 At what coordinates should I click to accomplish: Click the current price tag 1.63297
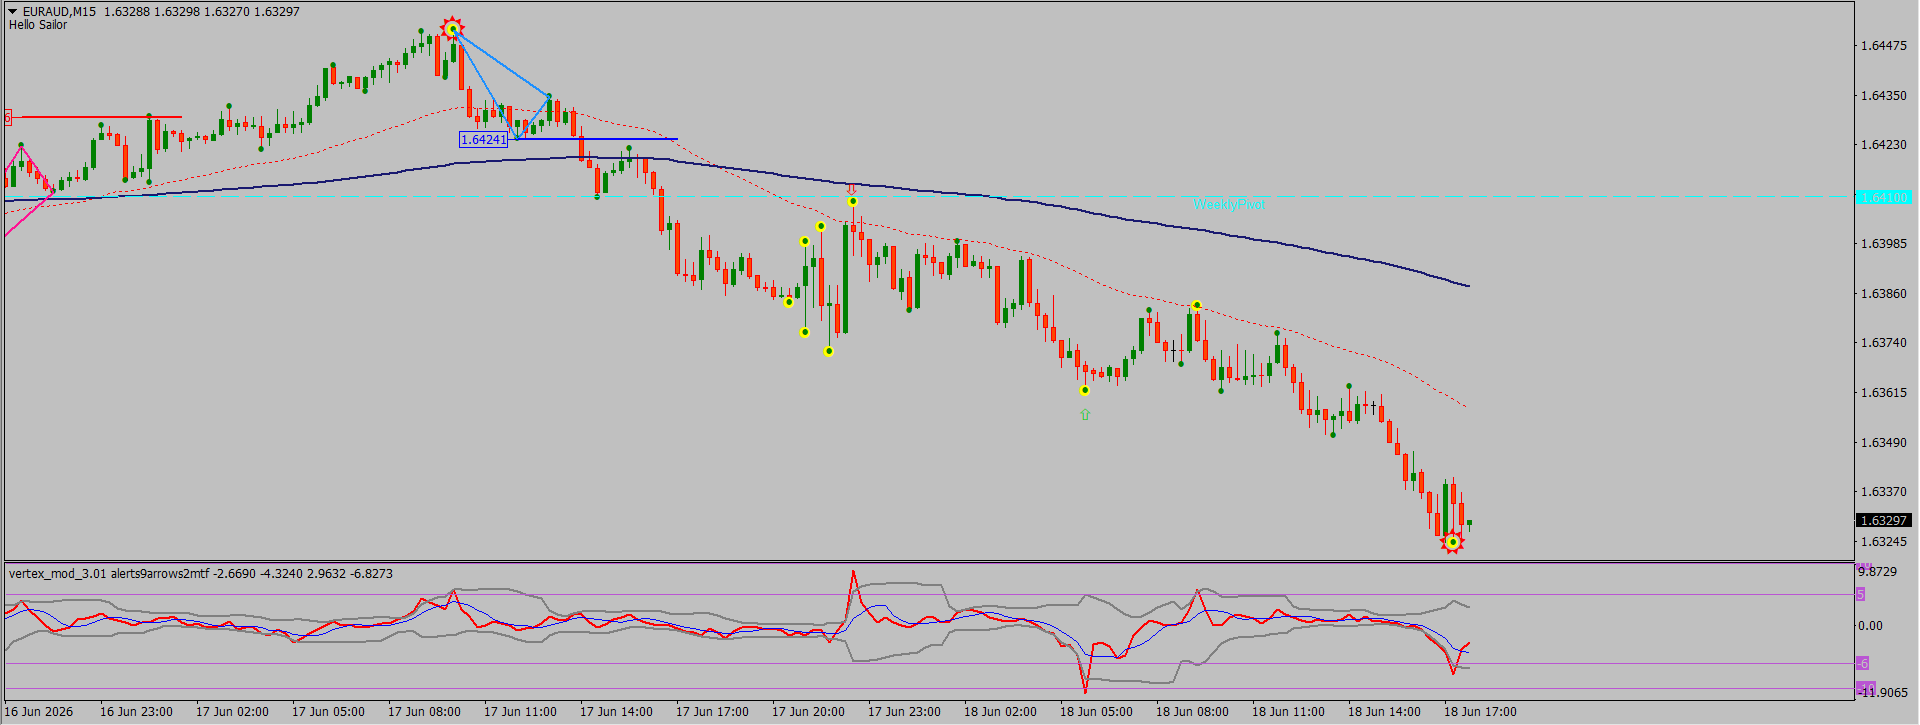pos(1883,520)
